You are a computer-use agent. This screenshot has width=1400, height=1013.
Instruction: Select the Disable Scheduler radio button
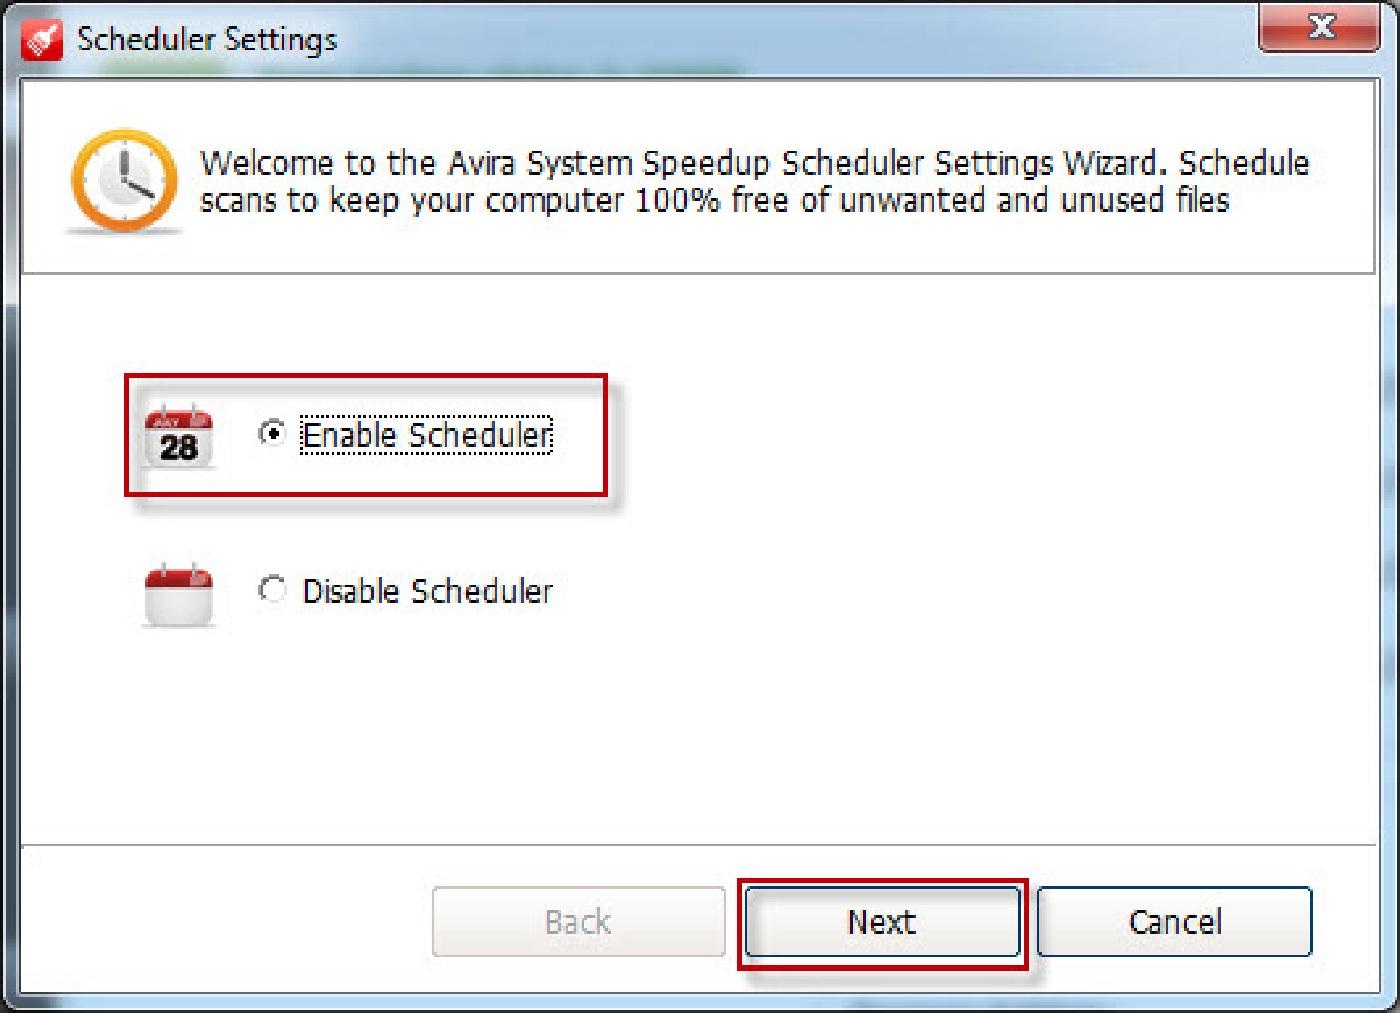tap(272, 589)
